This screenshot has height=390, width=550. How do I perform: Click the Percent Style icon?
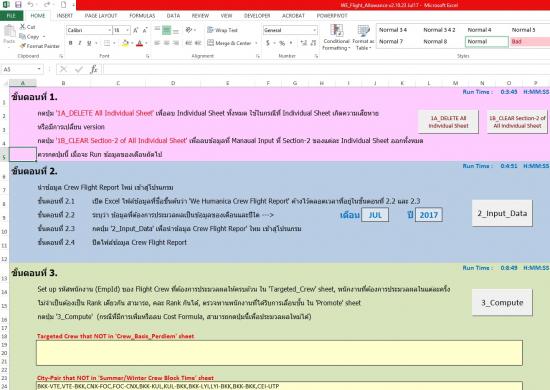282,43
